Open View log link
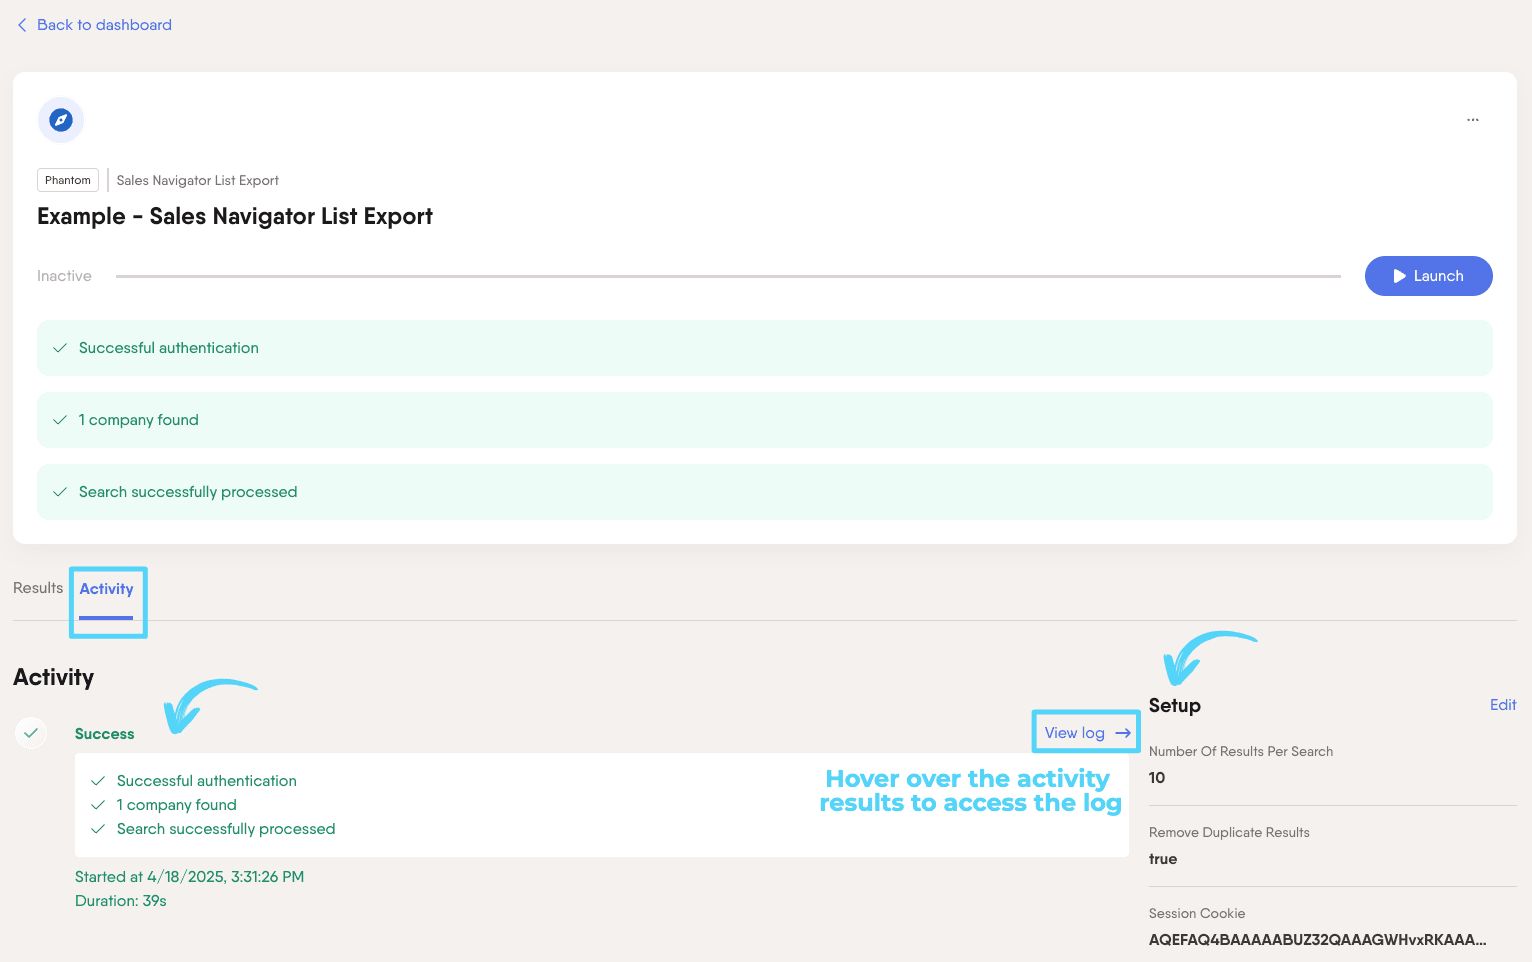The height and width of the screenshot is (962, 1532). click(1086, 733)
